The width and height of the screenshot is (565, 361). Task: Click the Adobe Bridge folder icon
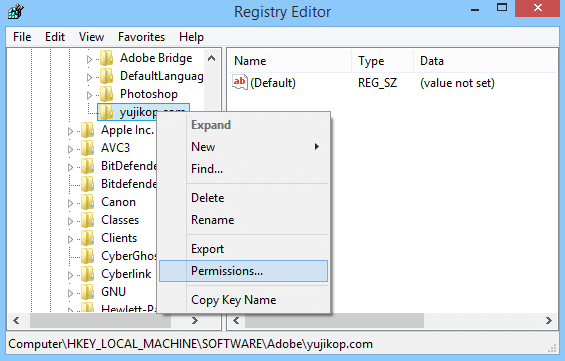tap(107, 58)
